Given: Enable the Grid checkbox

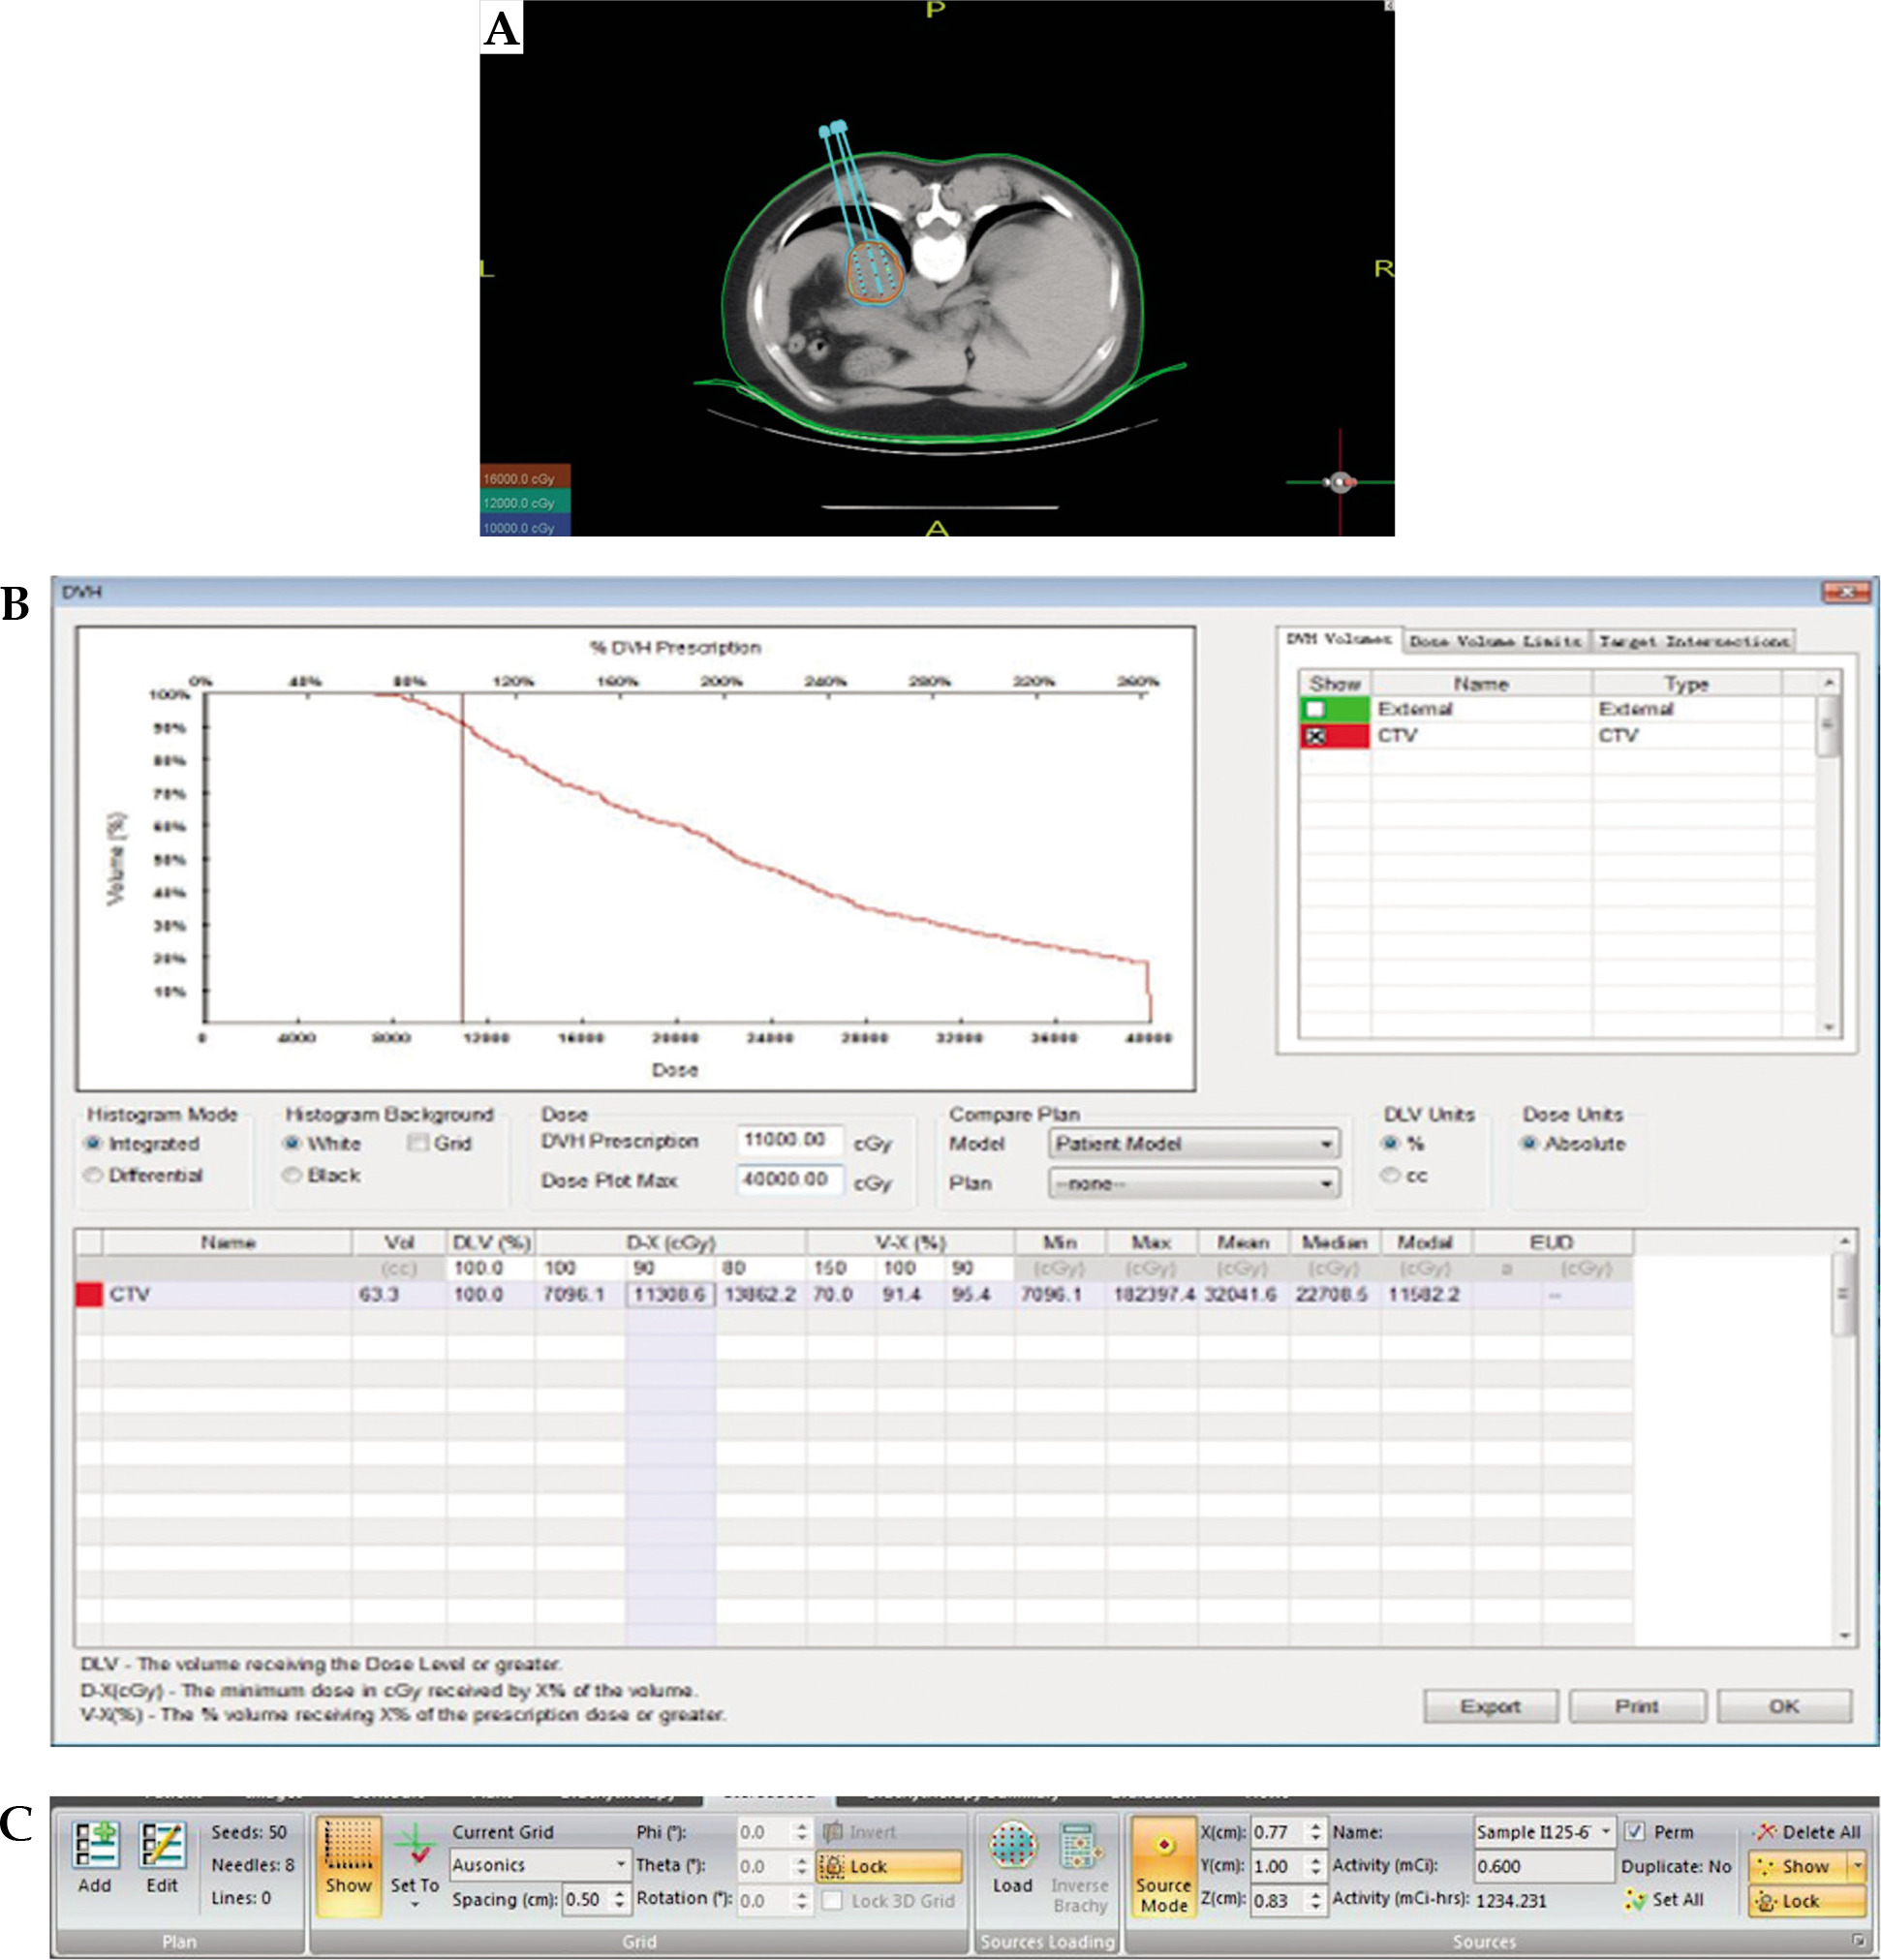Looking at the screenshot, I should [x=418, y=1143].
